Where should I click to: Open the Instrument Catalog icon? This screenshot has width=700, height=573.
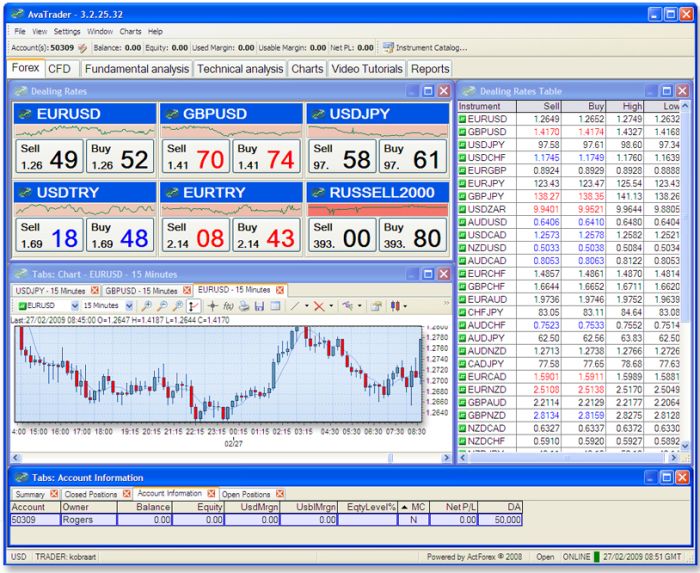tap(388, 47)
